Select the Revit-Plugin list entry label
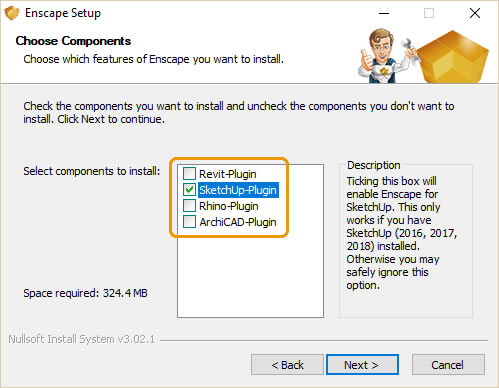This screenshot has width=499, height=388. tap(228, 174)
